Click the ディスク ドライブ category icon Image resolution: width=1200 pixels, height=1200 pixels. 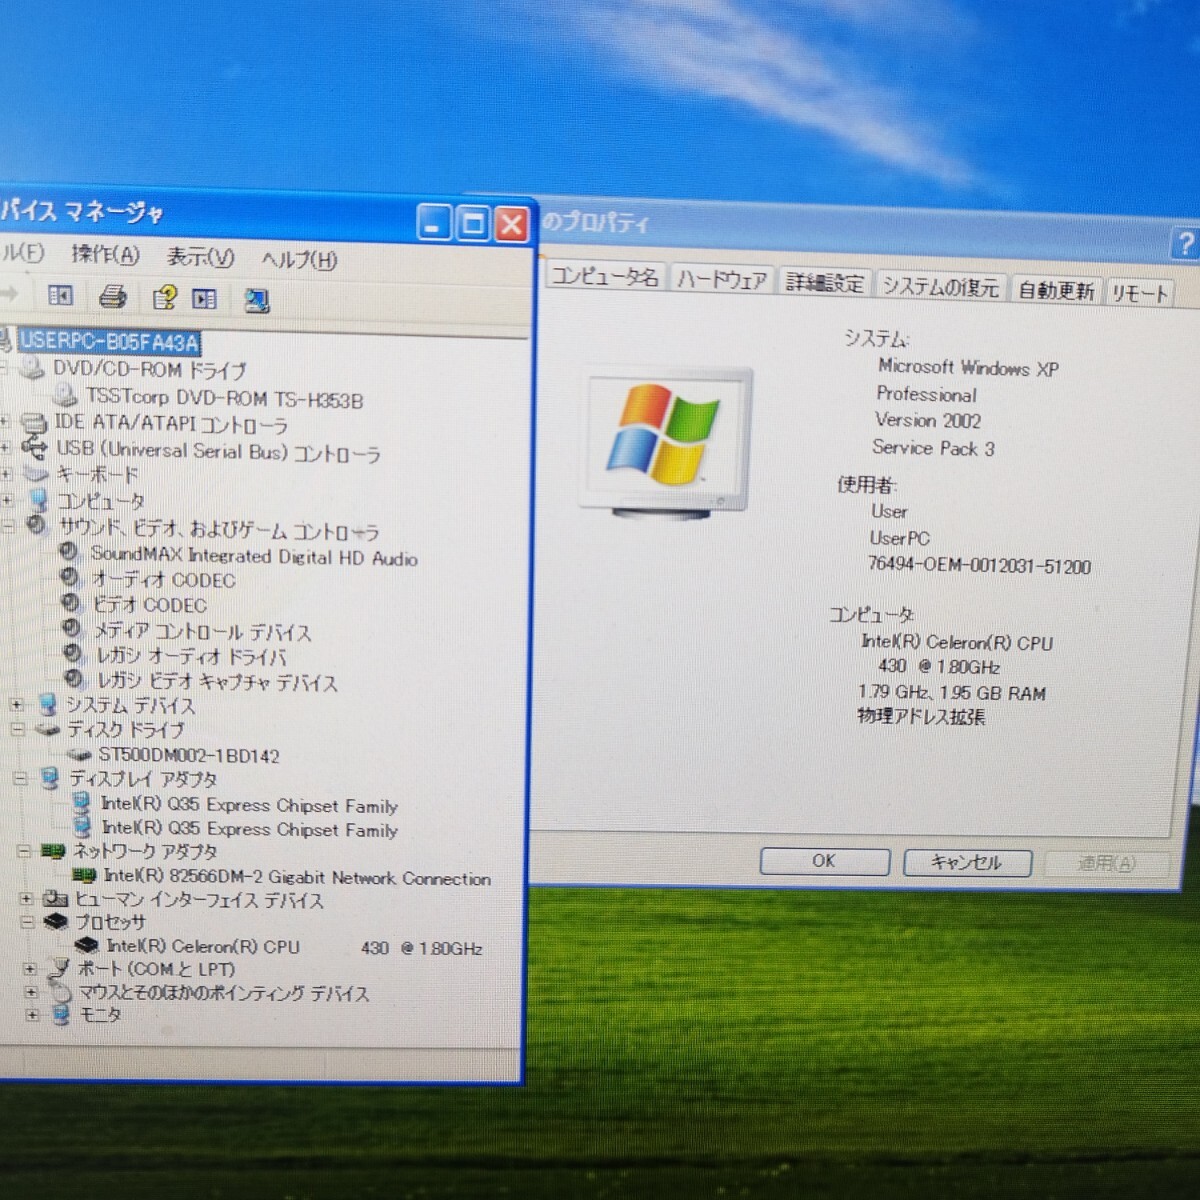click(48, 729)
